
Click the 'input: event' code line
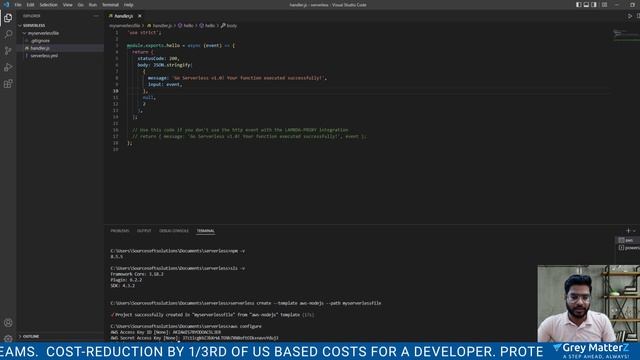tap(165, 84)
